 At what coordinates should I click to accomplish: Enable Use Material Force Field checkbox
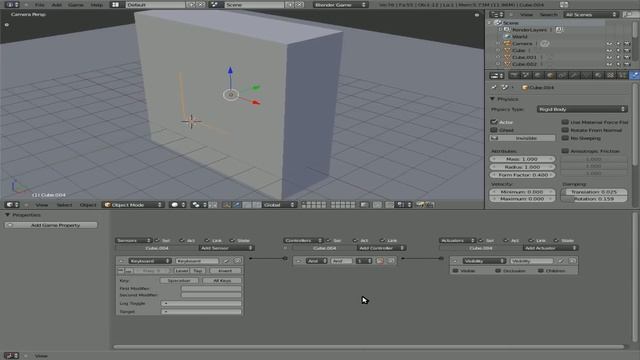tap(565, 122)
